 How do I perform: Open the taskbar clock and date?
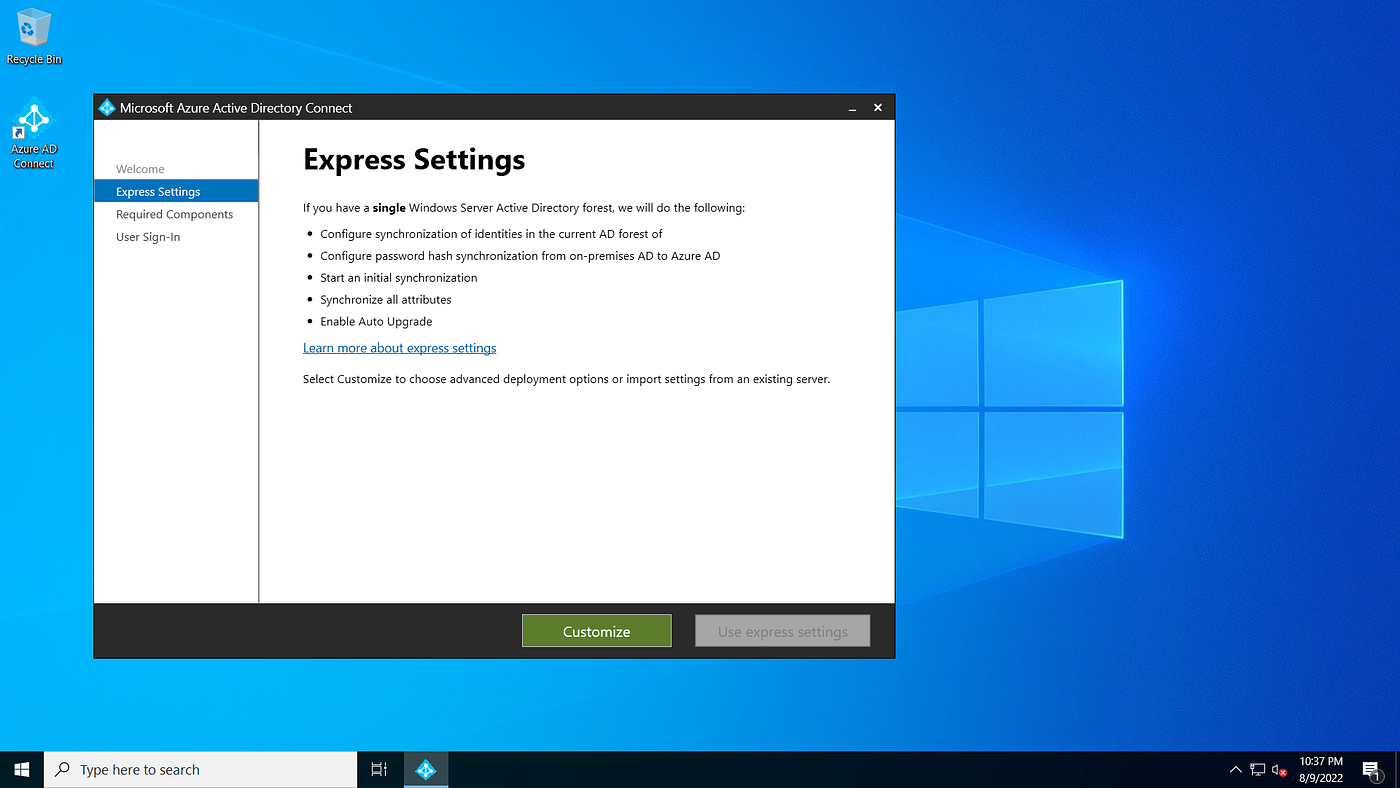point(1321,769)
